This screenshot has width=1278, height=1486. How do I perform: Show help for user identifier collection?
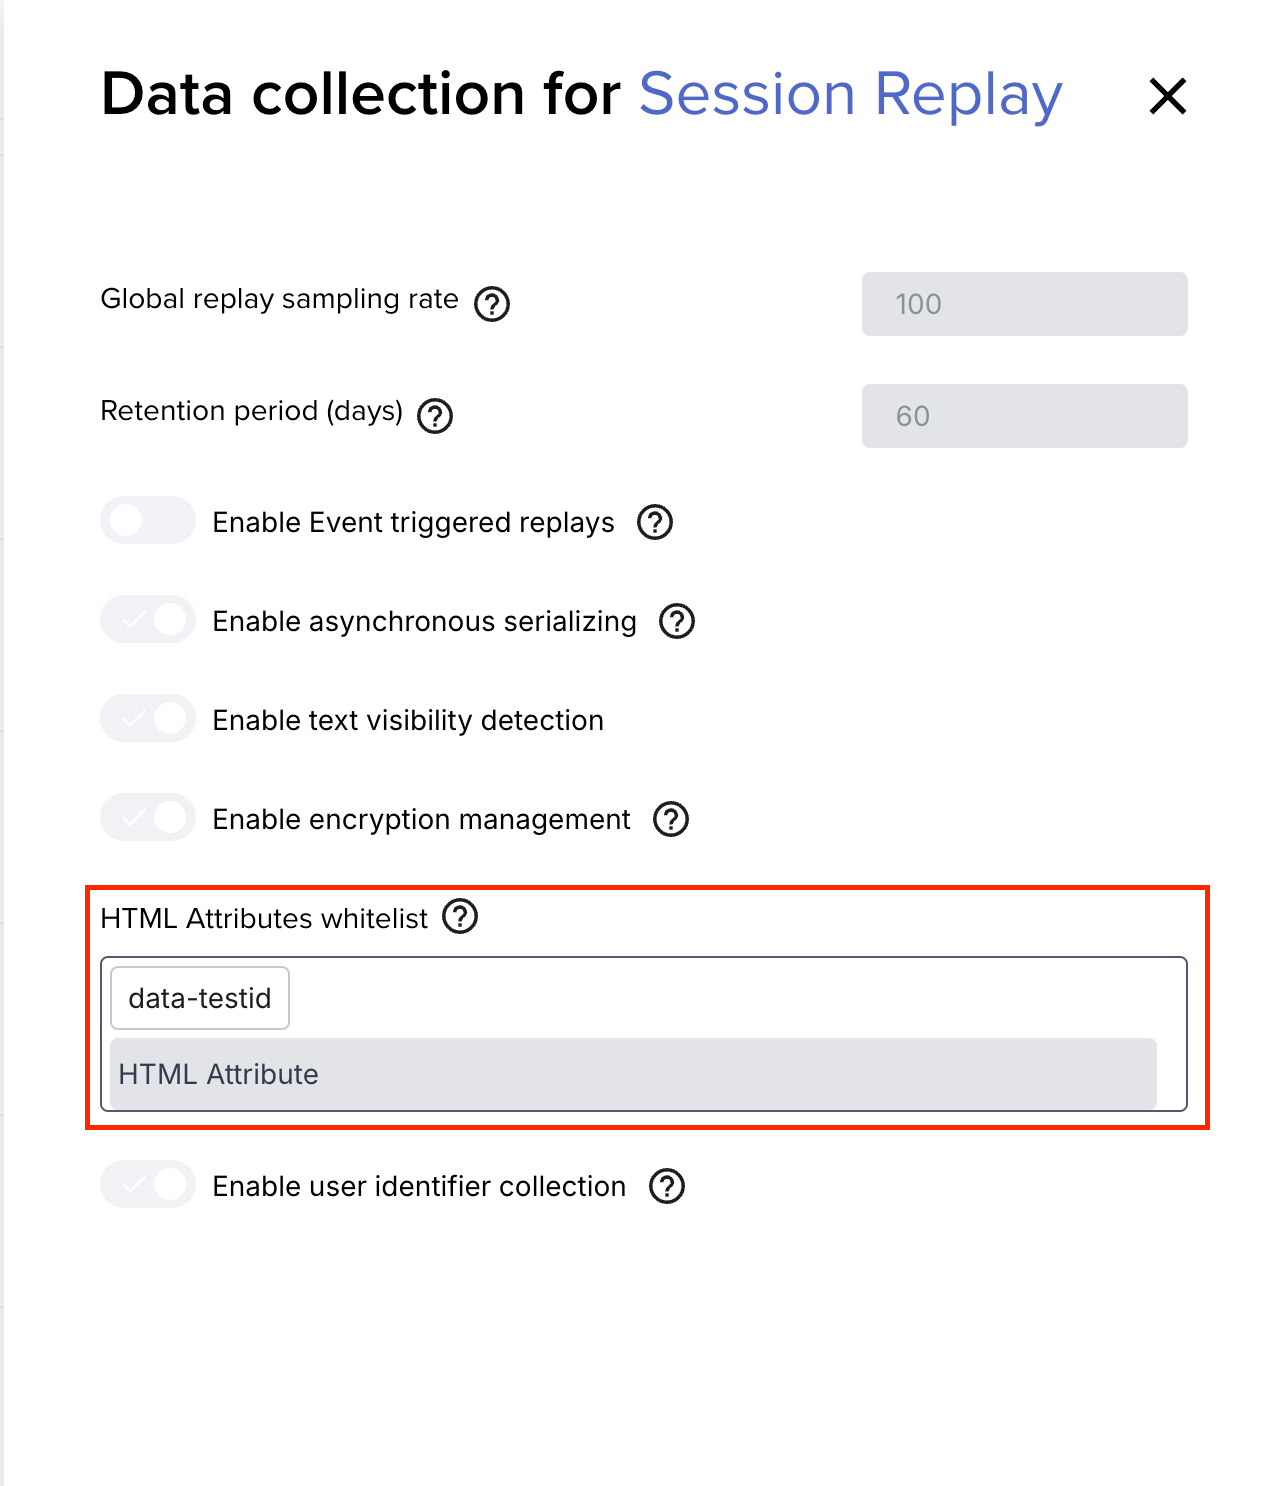[x=667, y=1186]
